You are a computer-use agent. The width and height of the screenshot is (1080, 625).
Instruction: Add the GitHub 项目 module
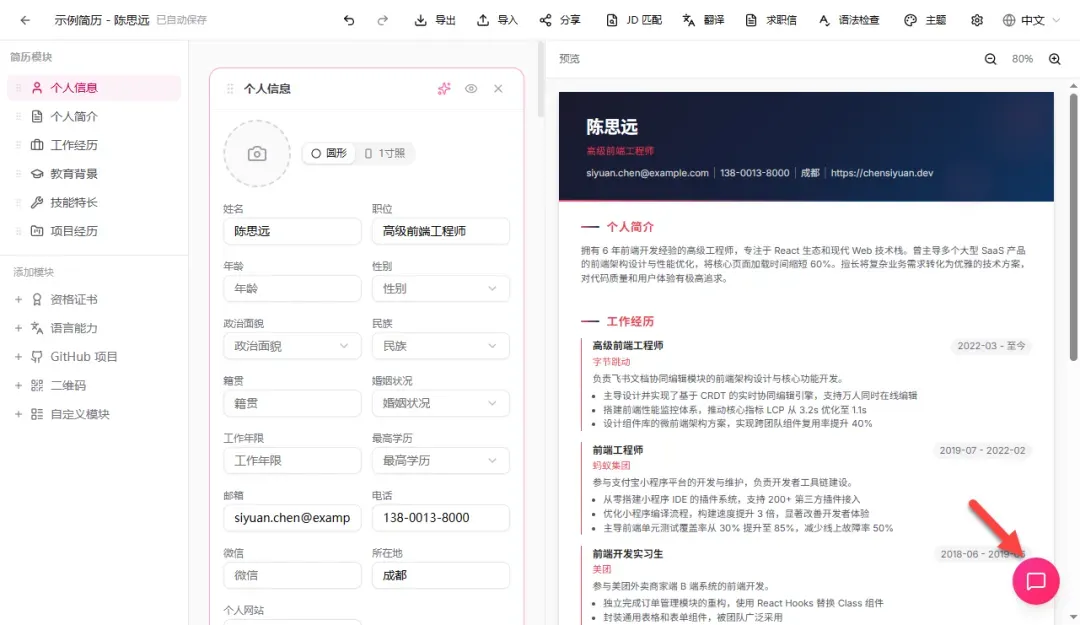pos(84,357)
